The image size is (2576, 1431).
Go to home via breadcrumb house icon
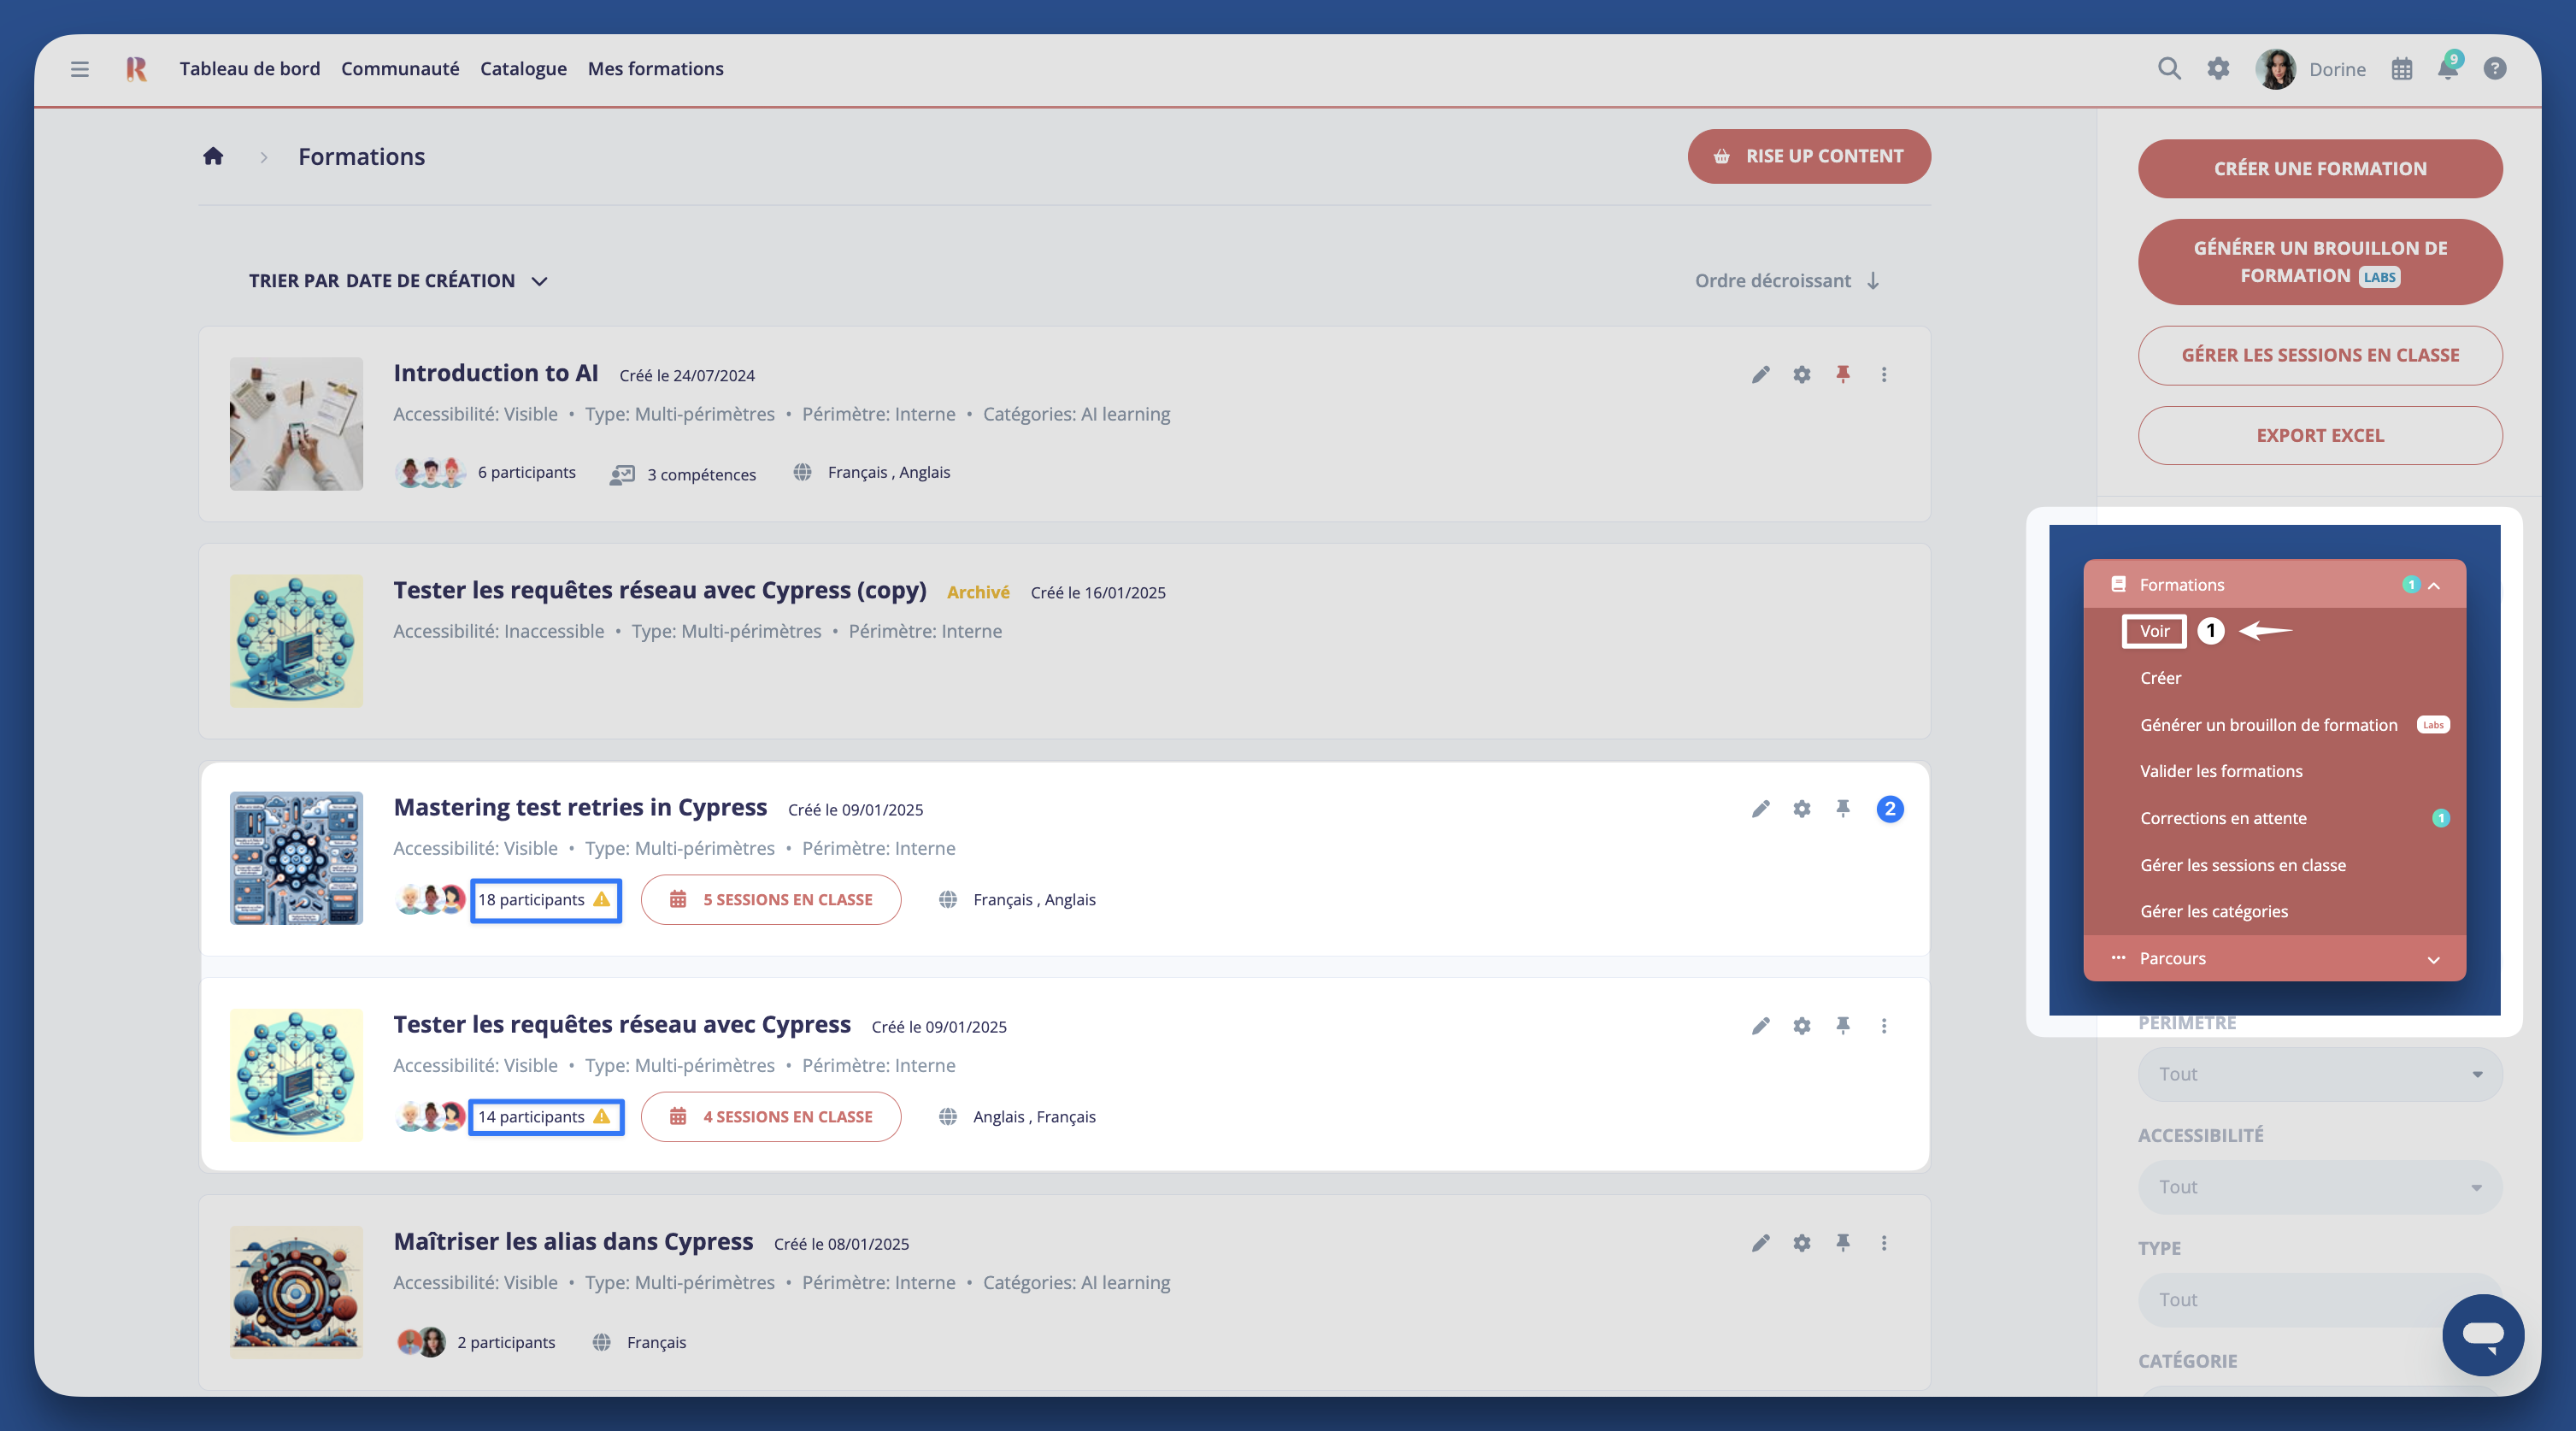[x=213, y=156]
